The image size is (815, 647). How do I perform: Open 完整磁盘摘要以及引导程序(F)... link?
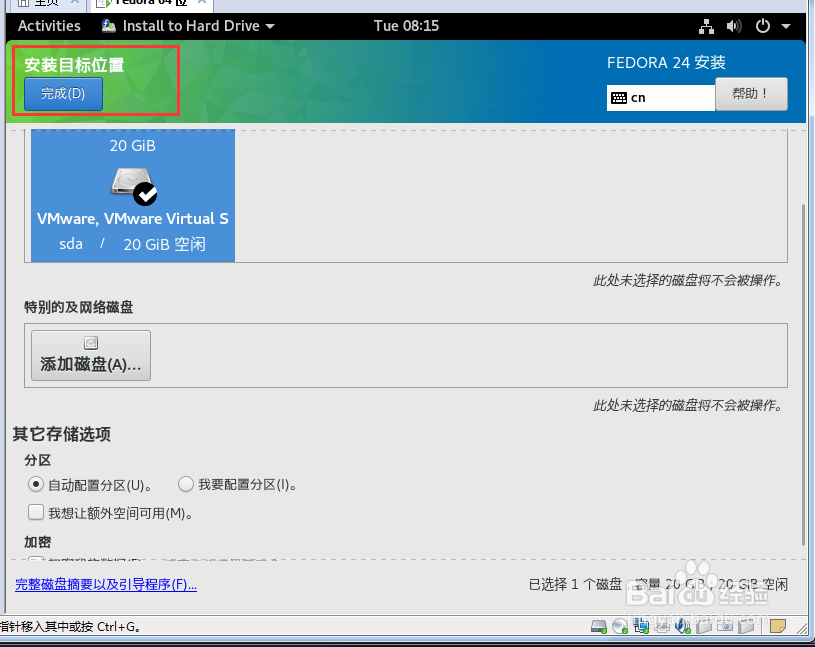click(106, 584)
